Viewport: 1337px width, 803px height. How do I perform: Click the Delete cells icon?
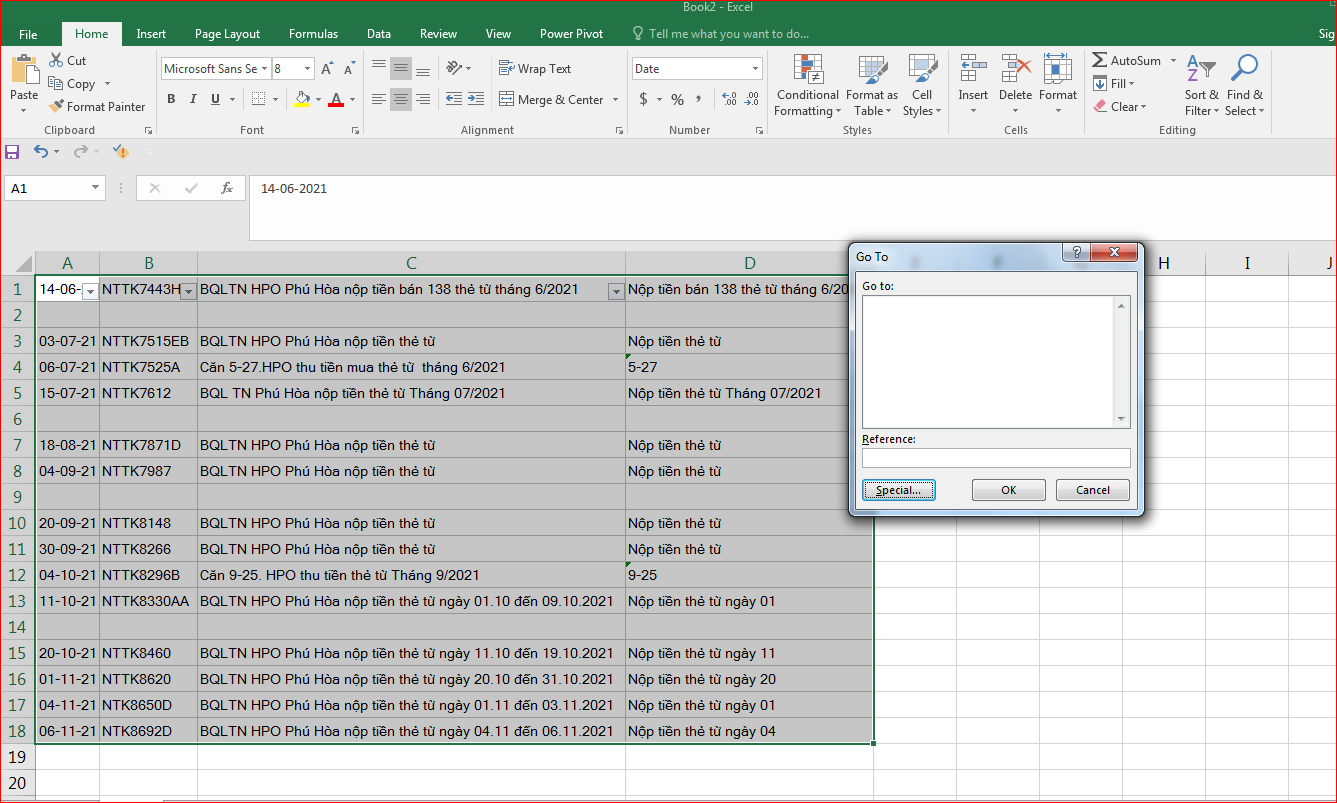pyautogui.click(x=1015, y=68)
